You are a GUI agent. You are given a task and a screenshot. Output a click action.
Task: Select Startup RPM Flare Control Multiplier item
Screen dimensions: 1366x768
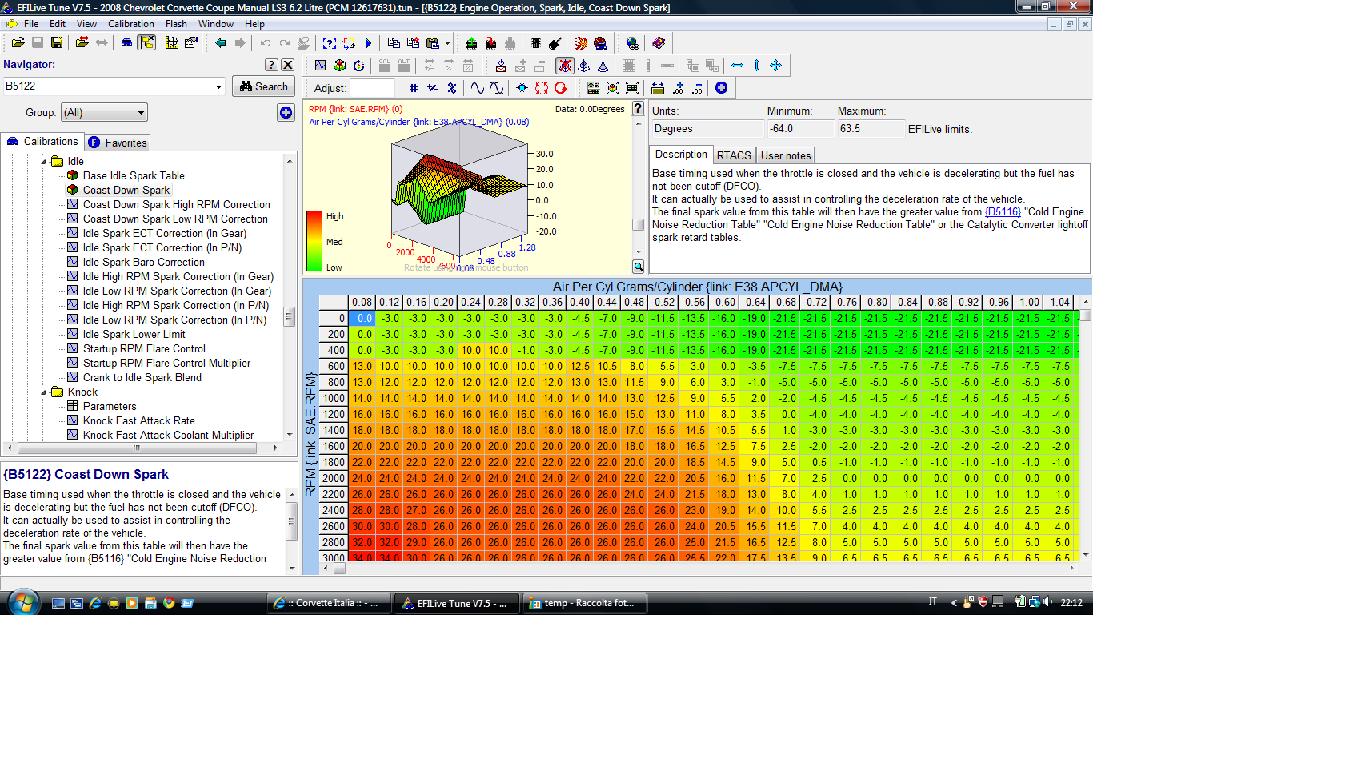tap(167, 363)
